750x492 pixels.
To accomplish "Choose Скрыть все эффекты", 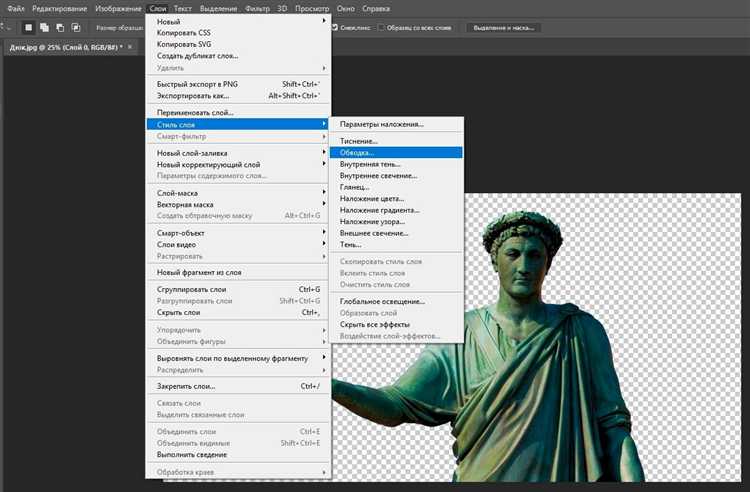I will pyautogui.click(x=396, y=324).
